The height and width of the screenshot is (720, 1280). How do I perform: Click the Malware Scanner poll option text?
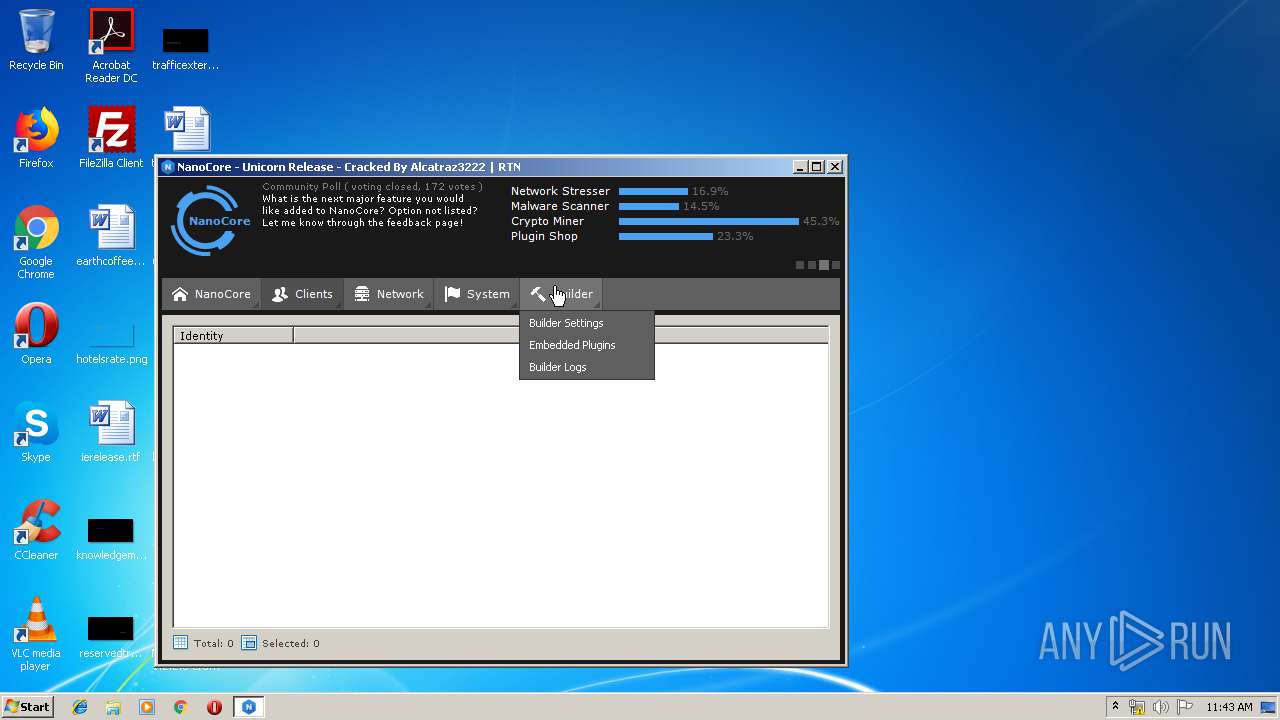tap(560, 206)
